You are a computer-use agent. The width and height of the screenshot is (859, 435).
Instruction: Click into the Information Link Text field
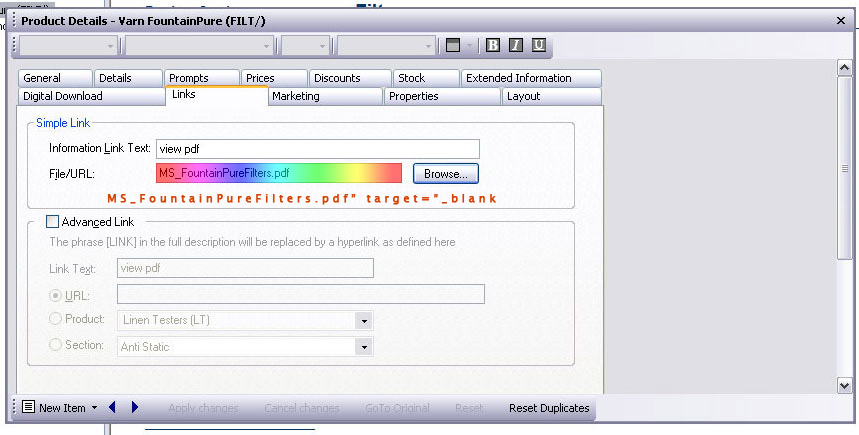tap(317, 148)
